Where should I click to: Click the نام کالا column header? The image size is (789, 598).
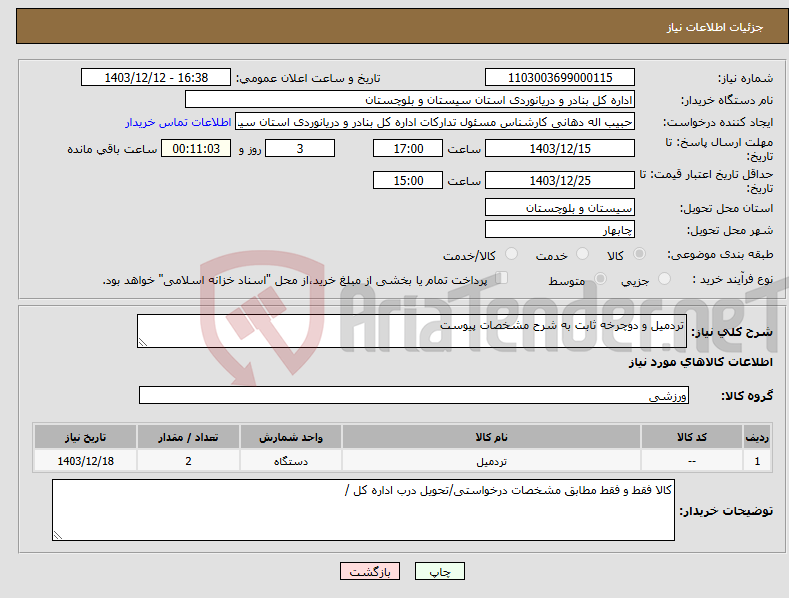[491, 437]
